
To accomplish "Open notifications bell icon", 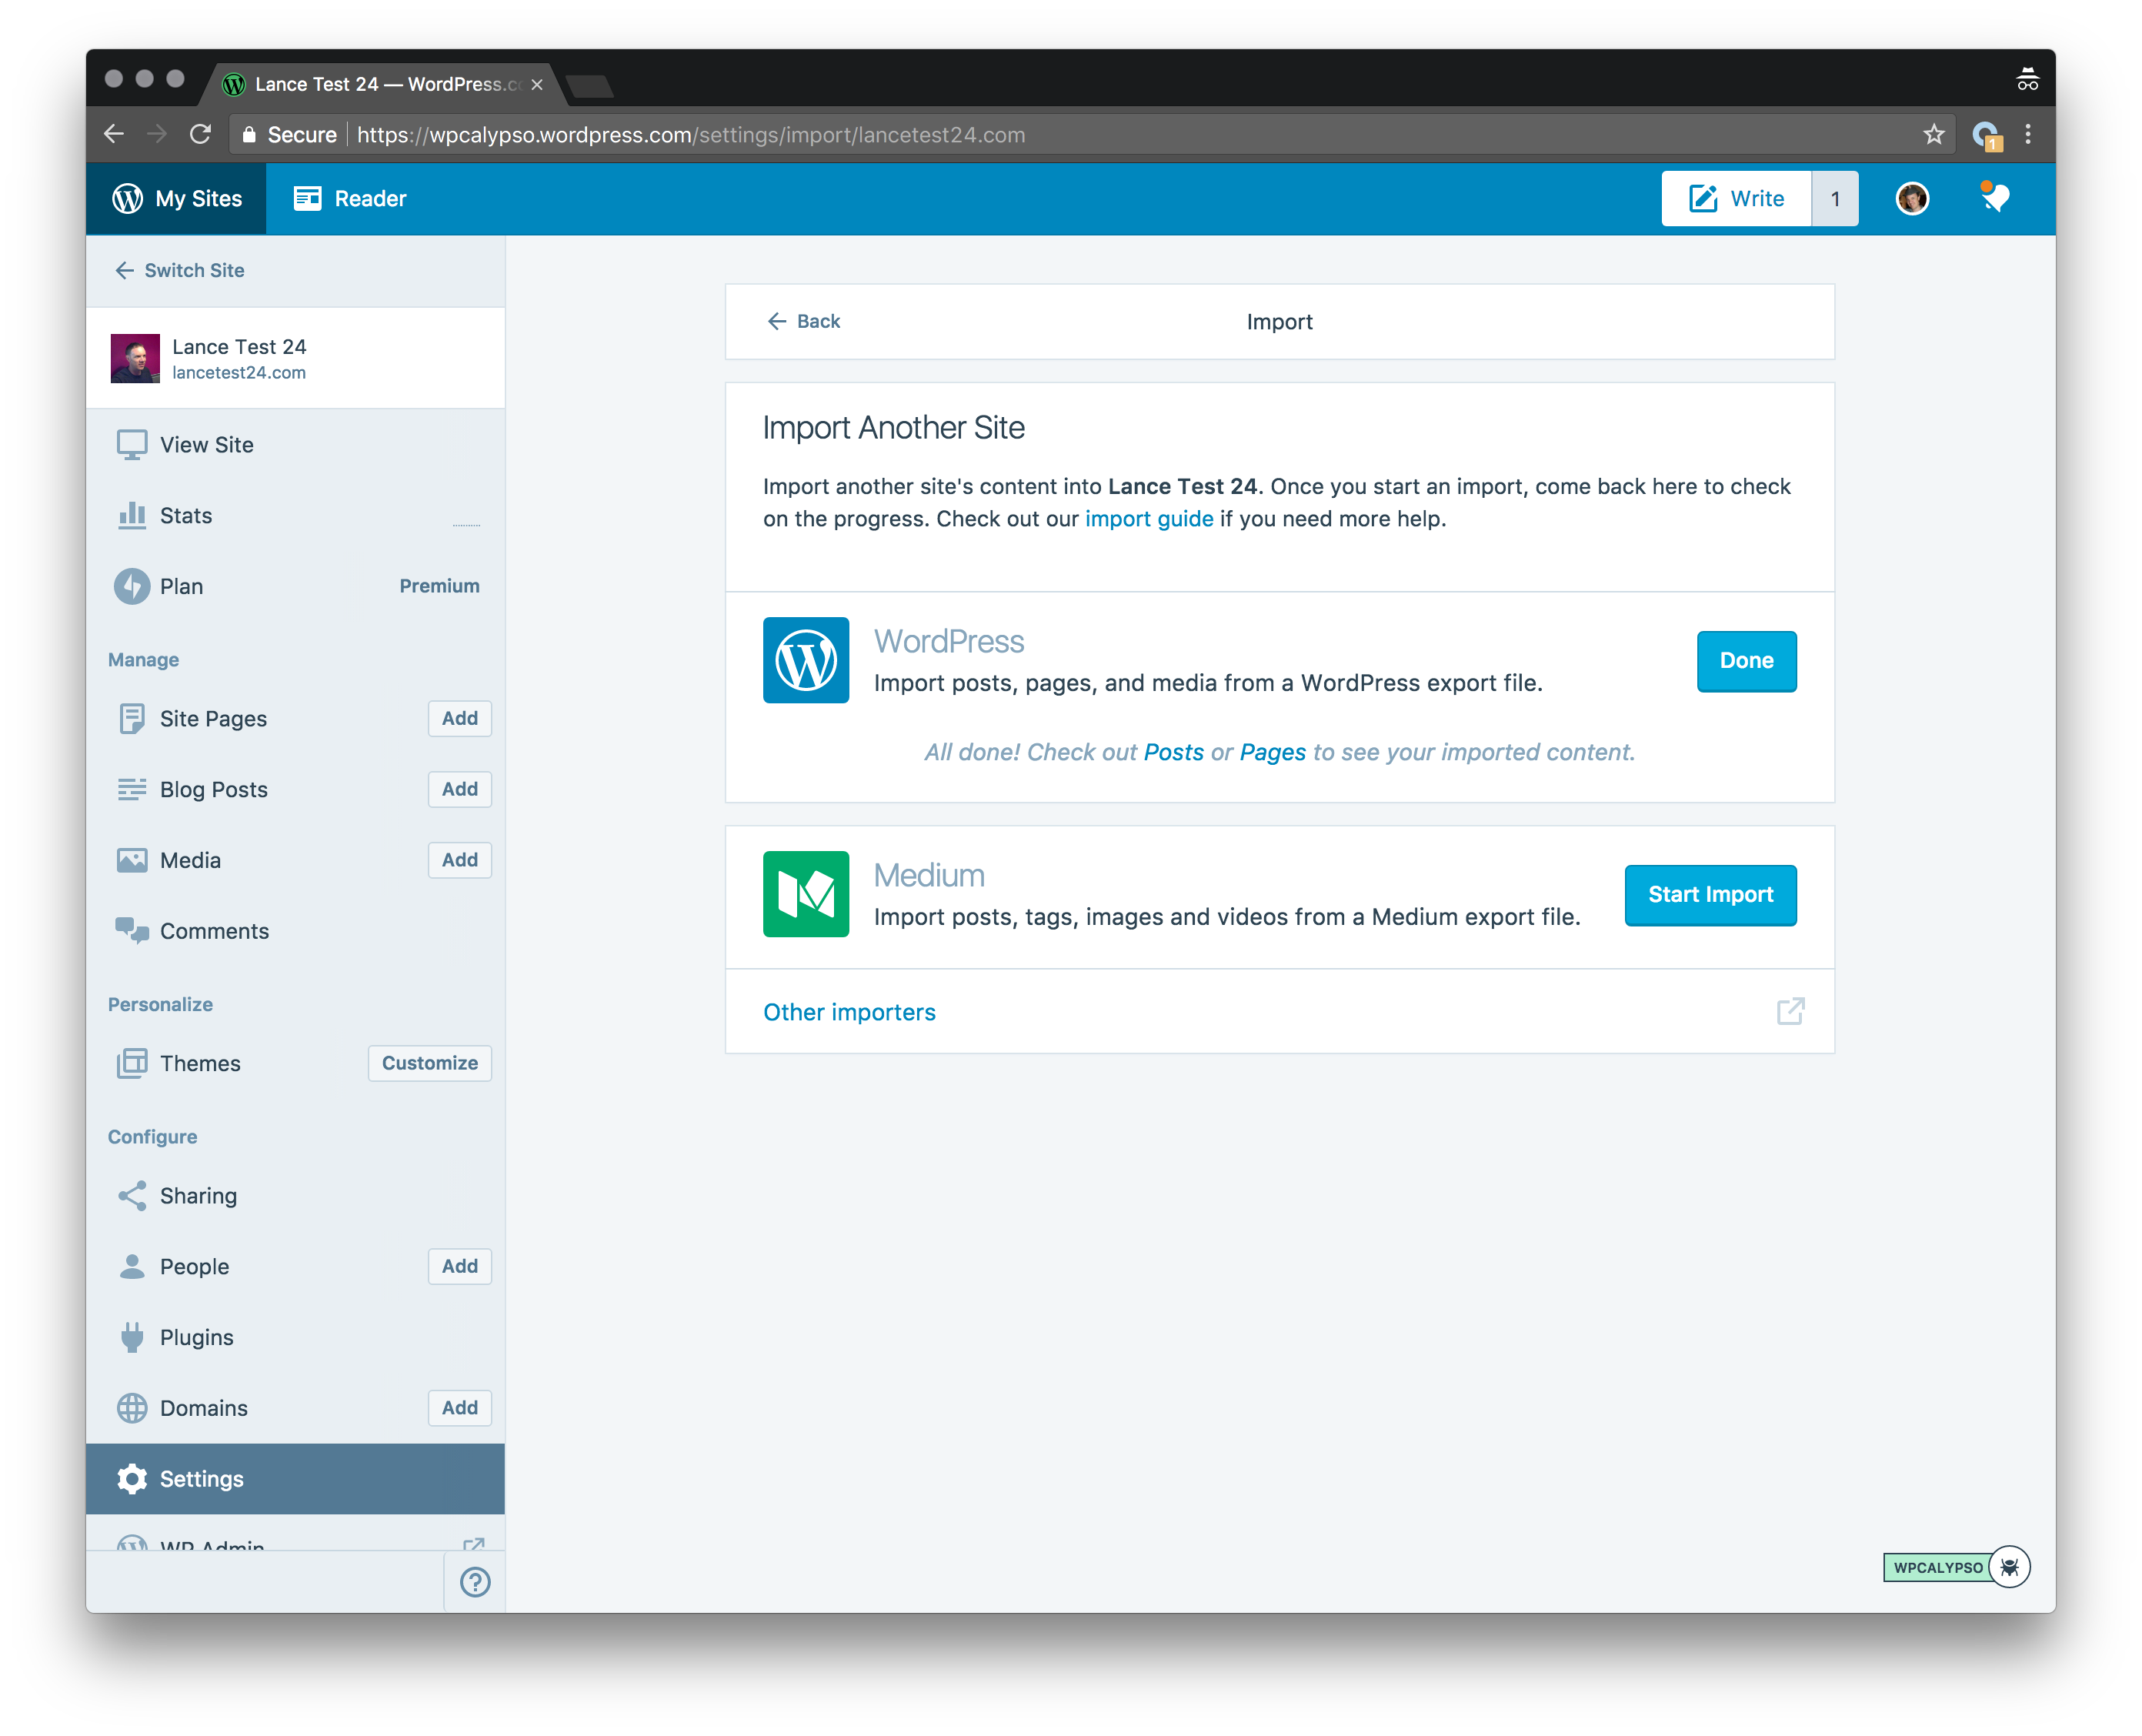I will pyautogui.click(x=1994, y=198).
